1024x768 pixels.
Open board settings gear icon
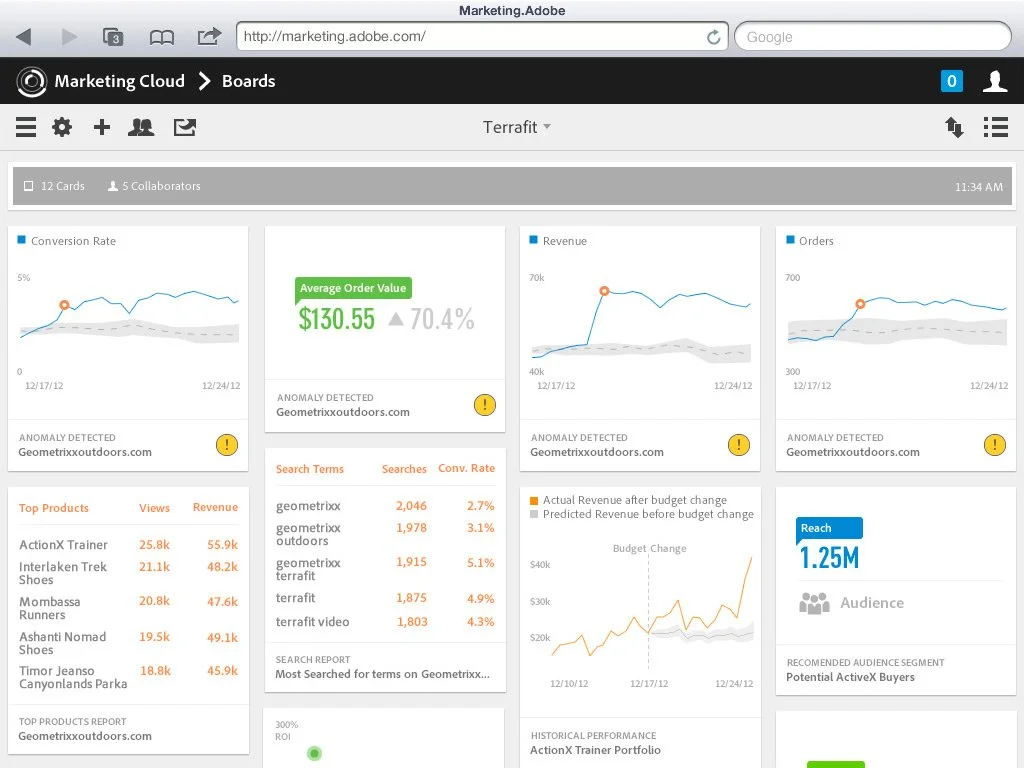pyautogui.click(x=62, y=127)
